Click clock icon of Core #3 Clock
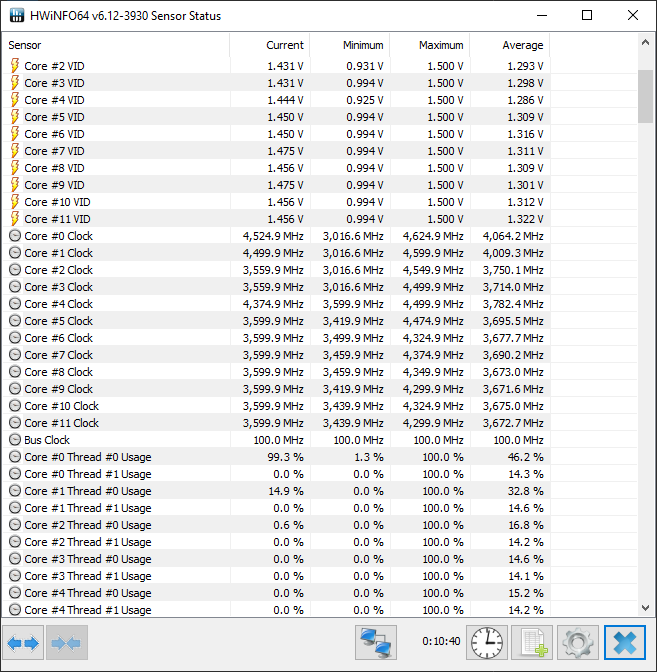This screenshot has height=672, width=657. coord(15,287)
